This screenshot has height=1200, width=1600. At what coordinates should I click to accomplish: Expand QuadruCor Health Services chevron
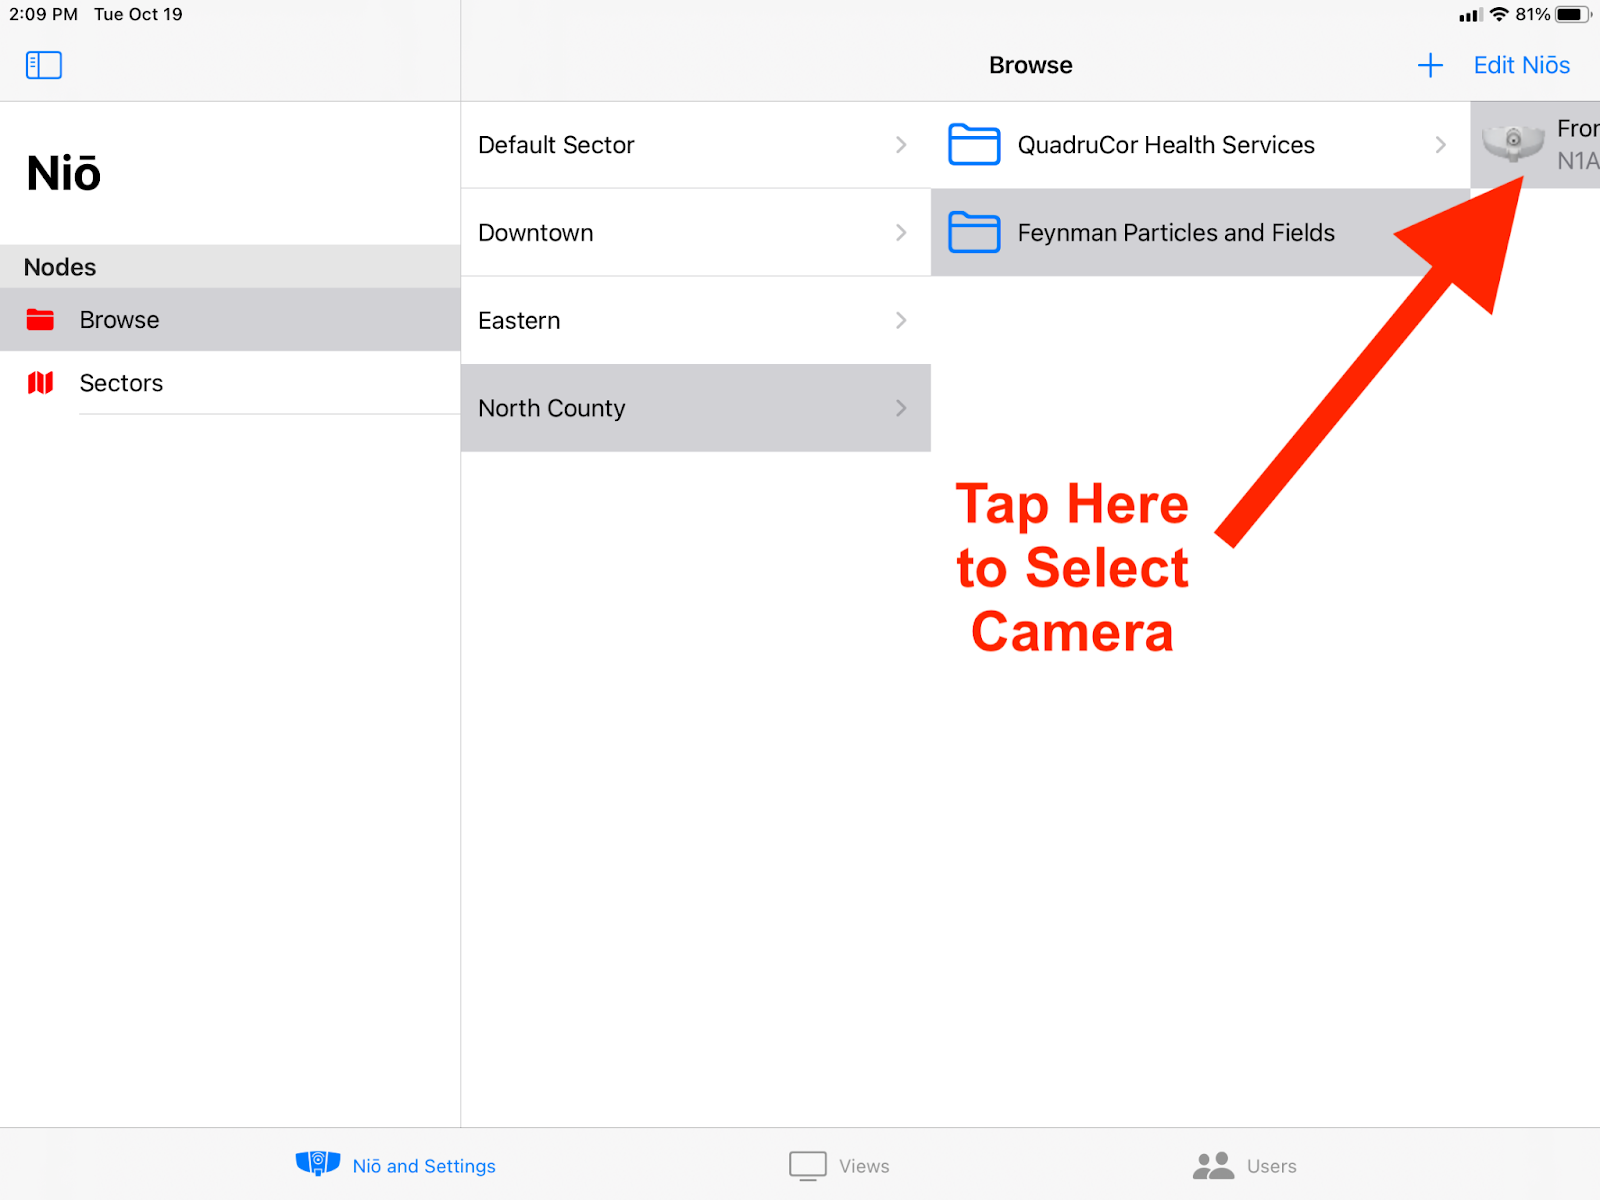click(1440, 145)
